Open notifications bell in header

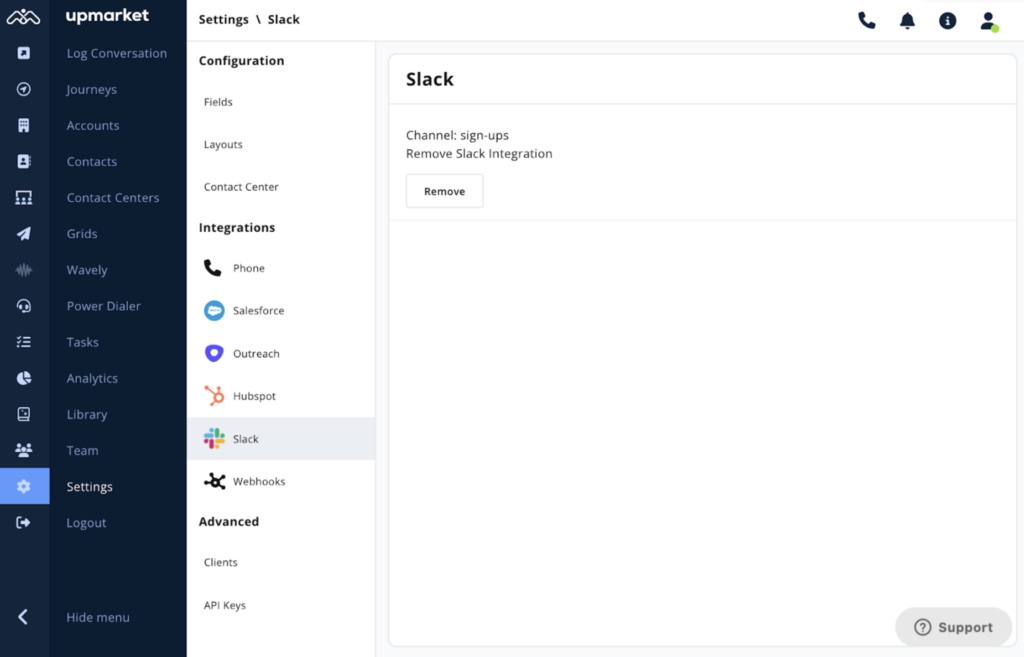pos(907,21)
